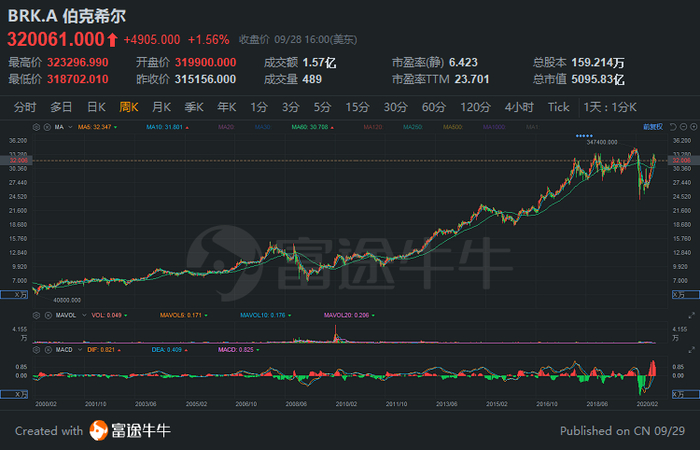This screenshot has height=450, width=700.
Task: Click the 40800.000 low price marker
Action: point(67,300)
